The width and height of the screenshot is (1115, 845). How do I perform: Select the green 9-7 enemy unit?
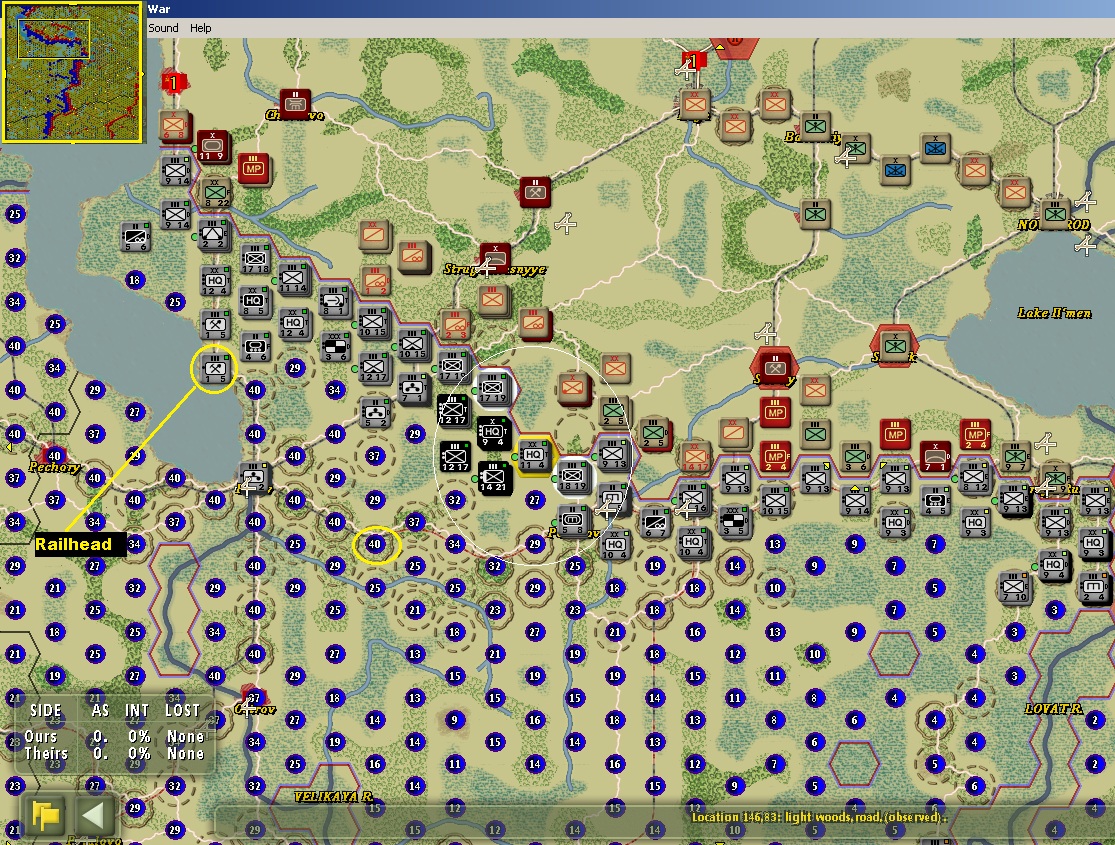pos(1015,457)
